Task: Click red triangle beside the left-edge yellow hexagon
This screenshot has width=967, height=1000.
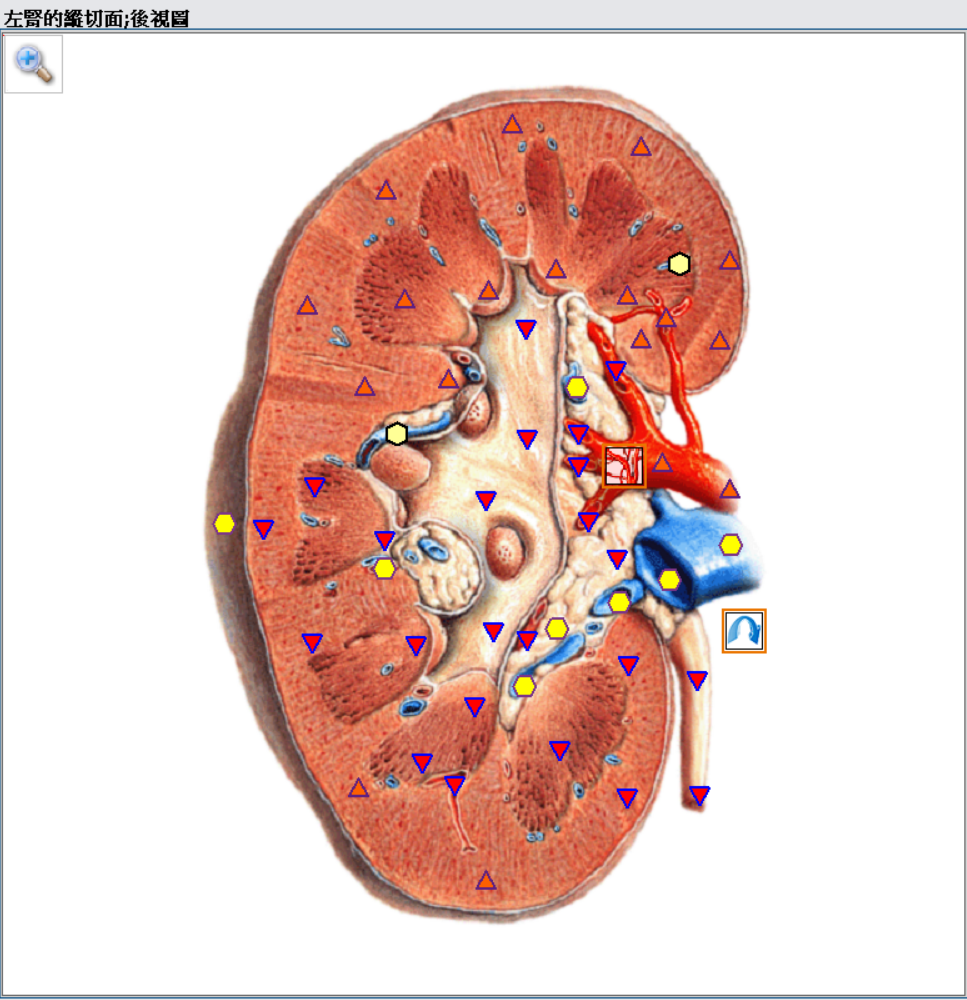Action: (x=263, y=529)
